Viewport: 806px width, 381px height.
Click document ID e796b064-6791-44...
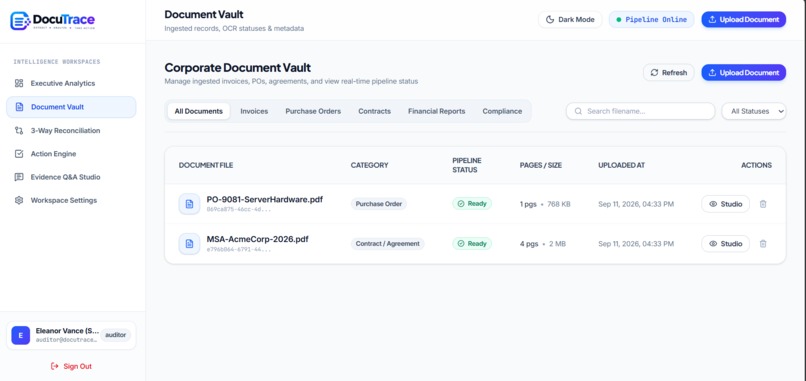pos(239,249)
